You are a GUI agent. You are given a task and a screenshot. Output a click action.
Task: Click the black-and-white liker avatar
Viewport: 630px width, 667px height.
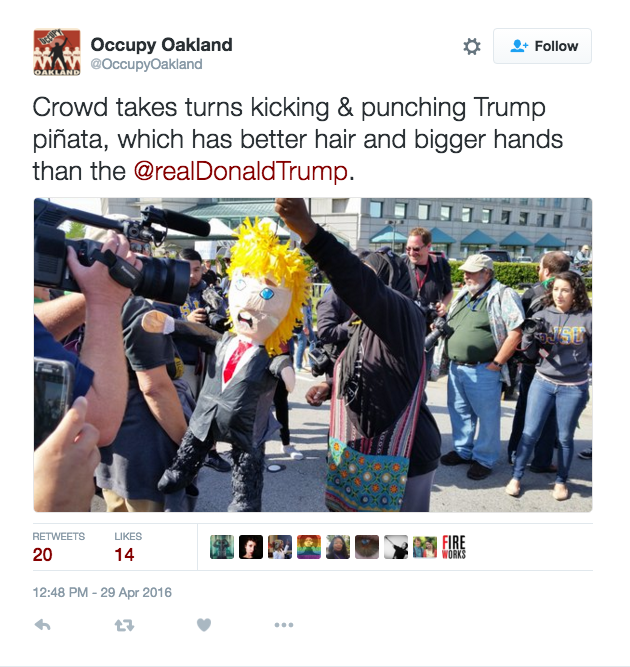(x=396, y=547)
